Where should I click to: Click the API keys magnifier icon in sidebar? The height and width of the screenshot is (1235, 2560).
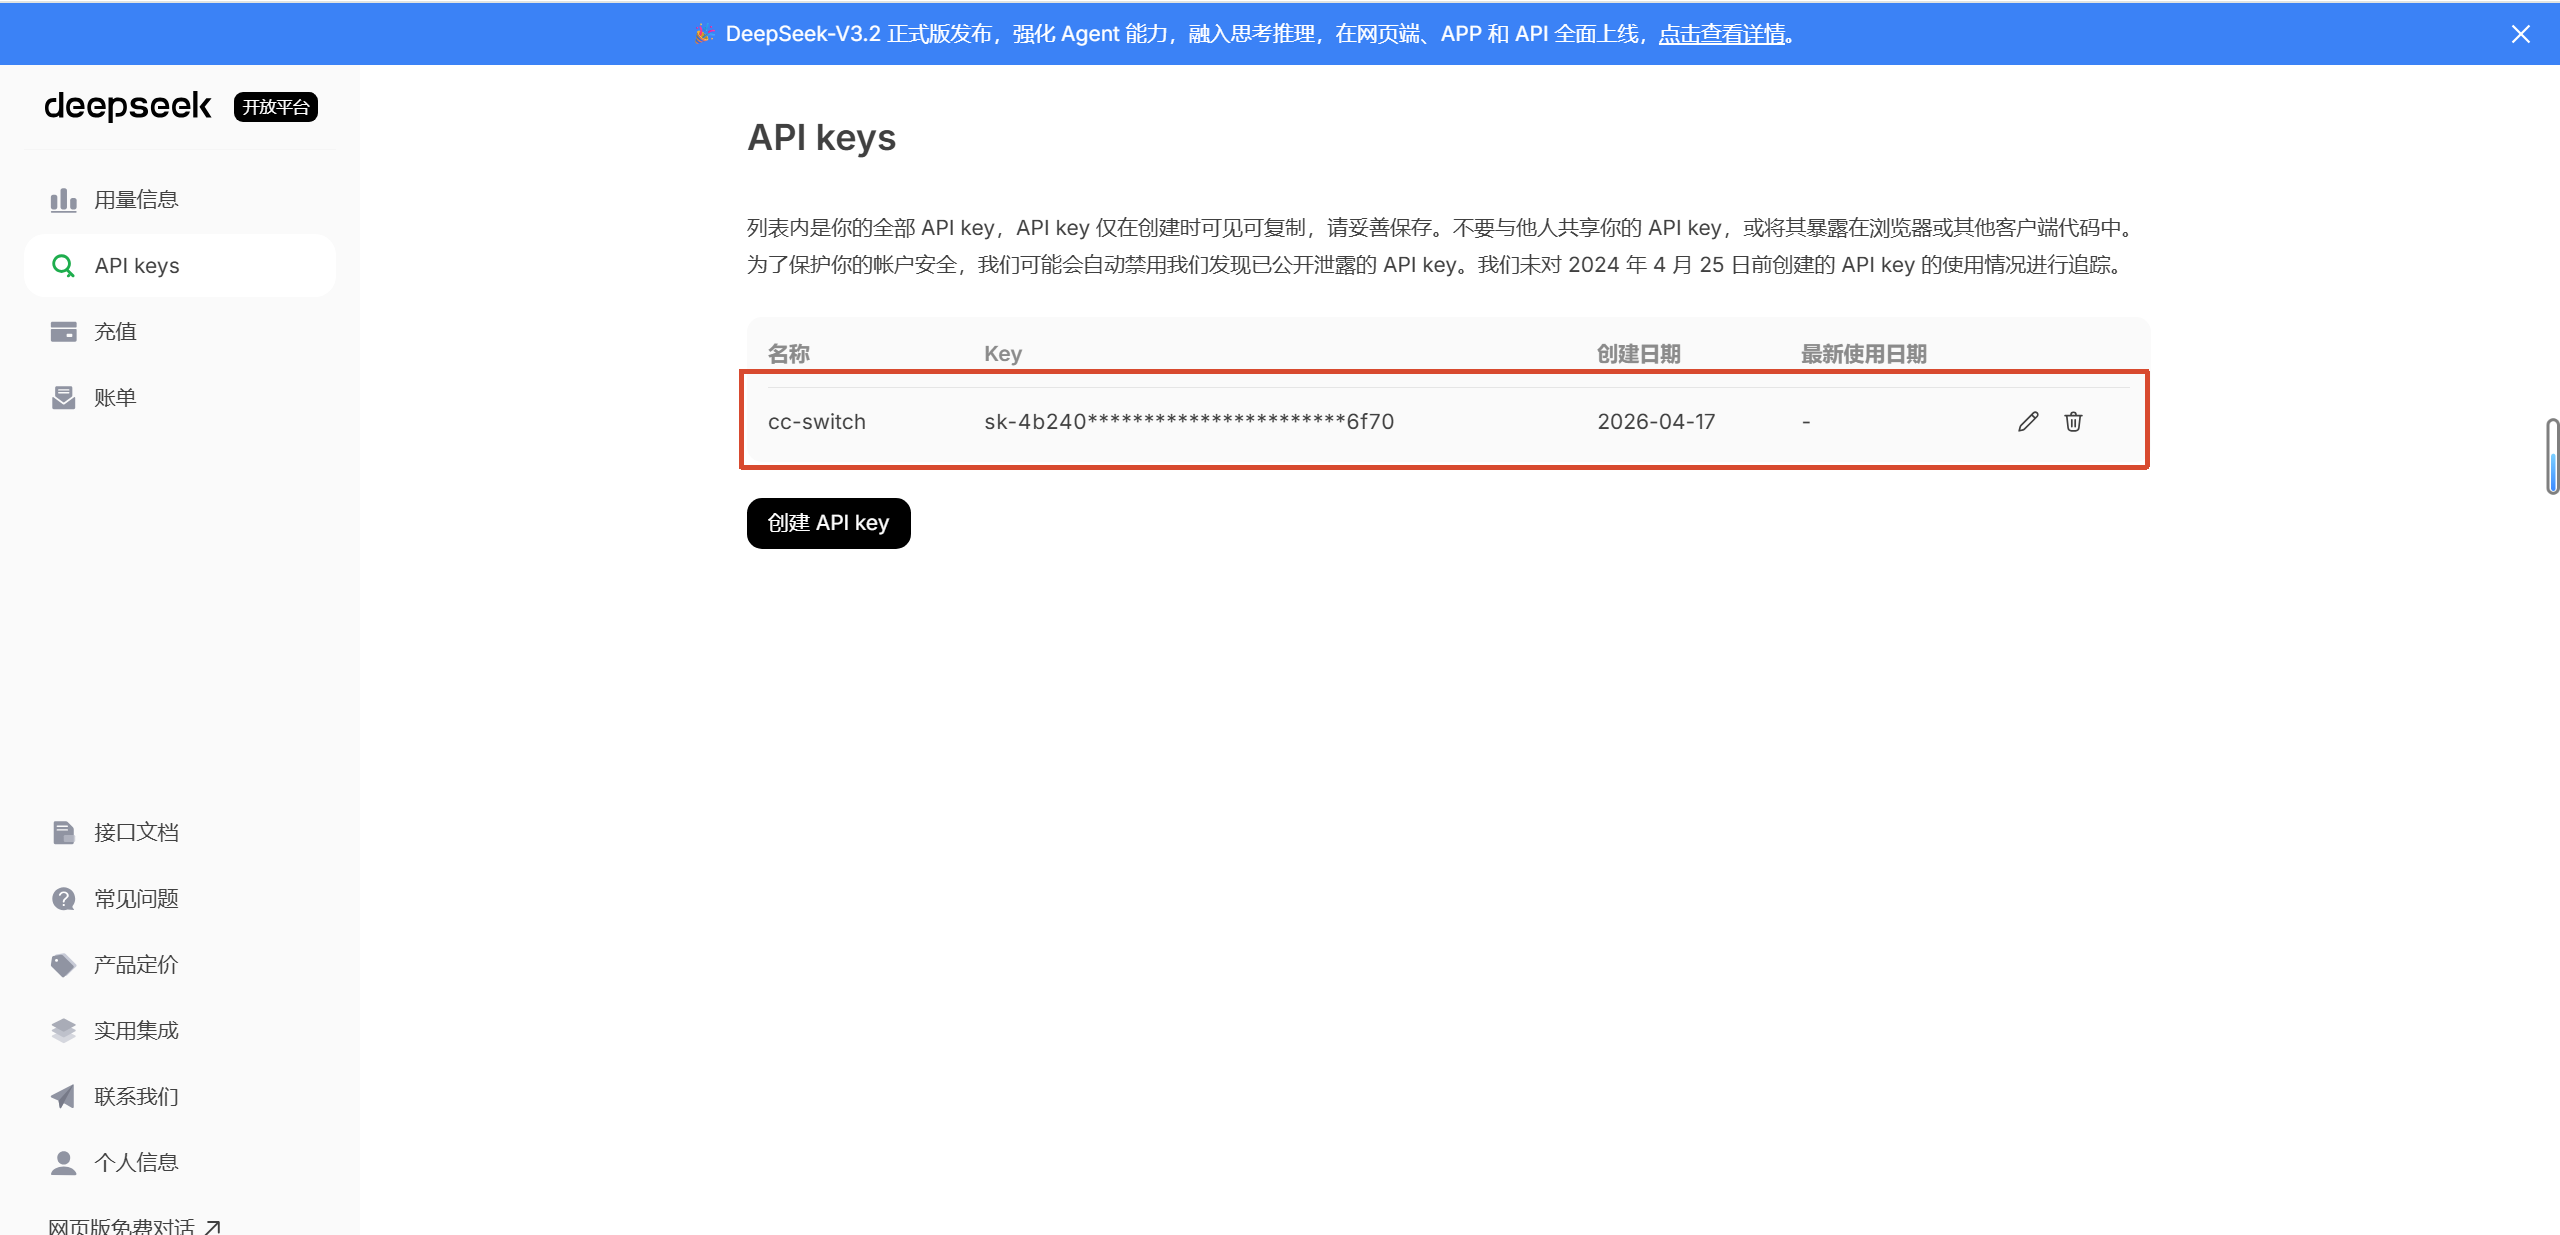(63, 266)
